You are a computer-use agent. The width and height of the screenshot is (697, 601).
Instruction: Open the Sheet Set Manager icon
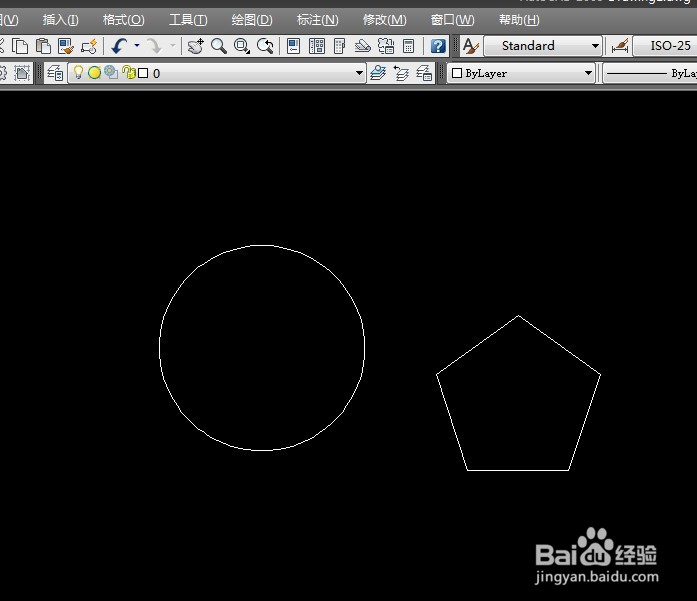tap(363, 46)
